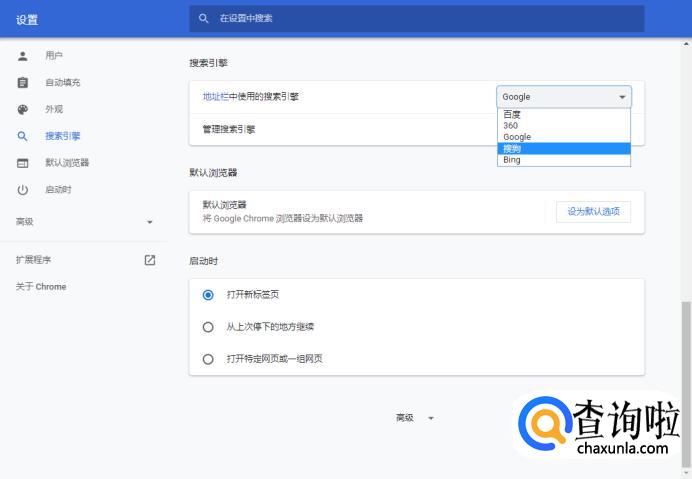Select the 打开新标签页 radio button
This screenshot has width=692, height=479.
(x=208, y=295)
